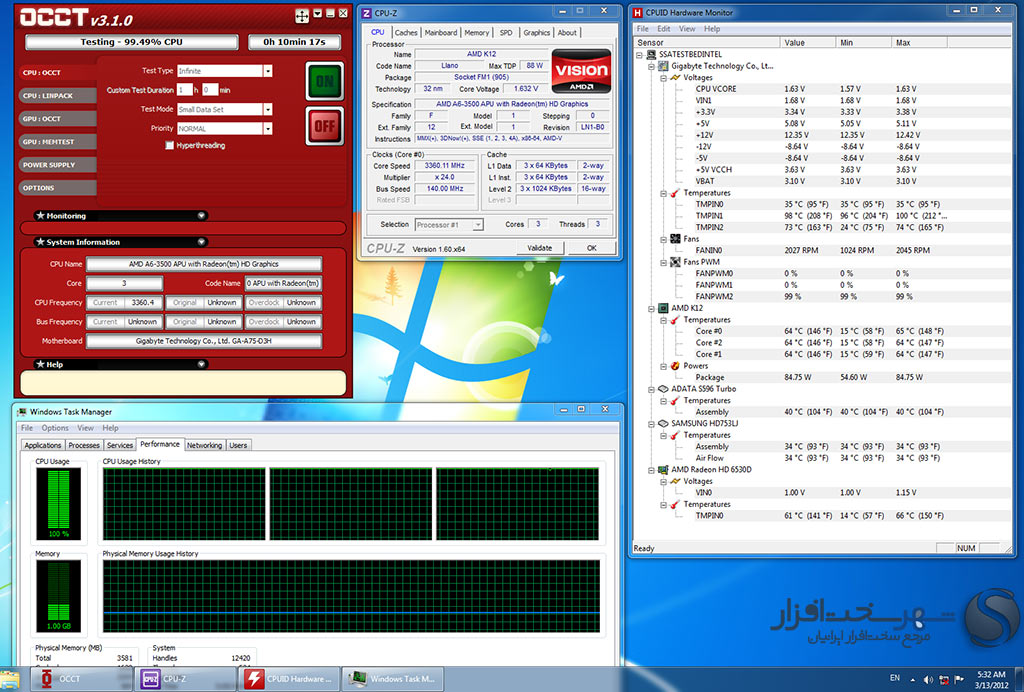Switch to the About tab in CPU-Z
This screenshot has height=692, width=1024.
point(567,33)
